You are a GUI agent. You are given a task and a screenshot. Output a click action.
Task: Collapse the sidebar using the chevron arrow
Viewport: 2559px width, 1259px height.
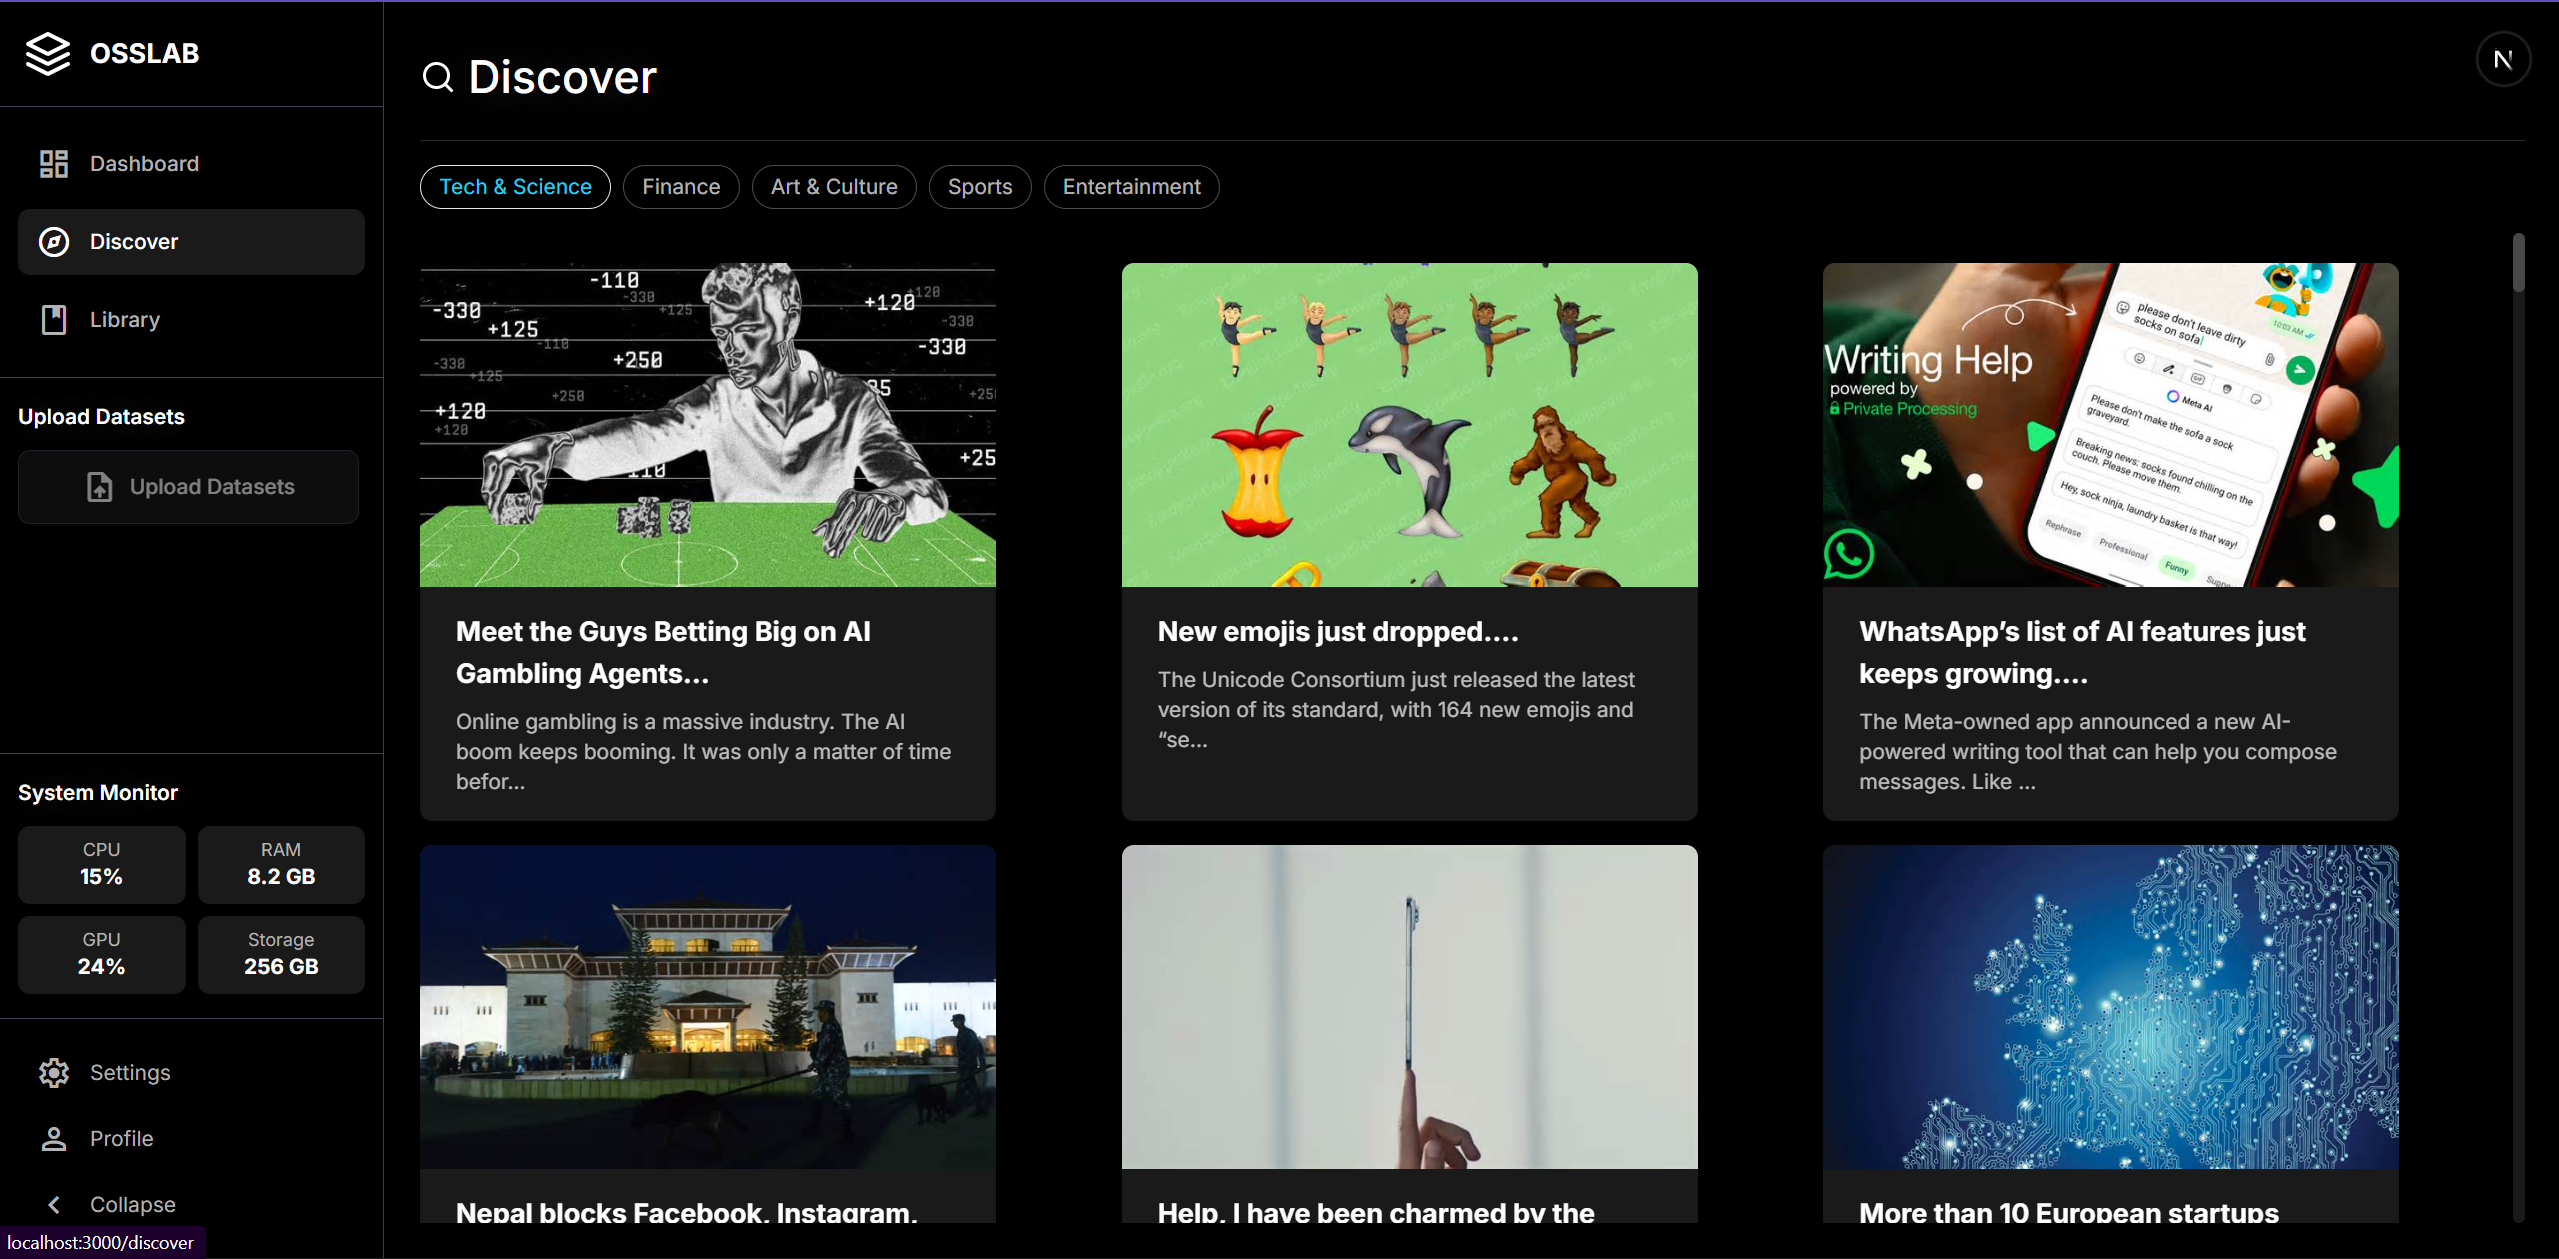pos(54,1204)
